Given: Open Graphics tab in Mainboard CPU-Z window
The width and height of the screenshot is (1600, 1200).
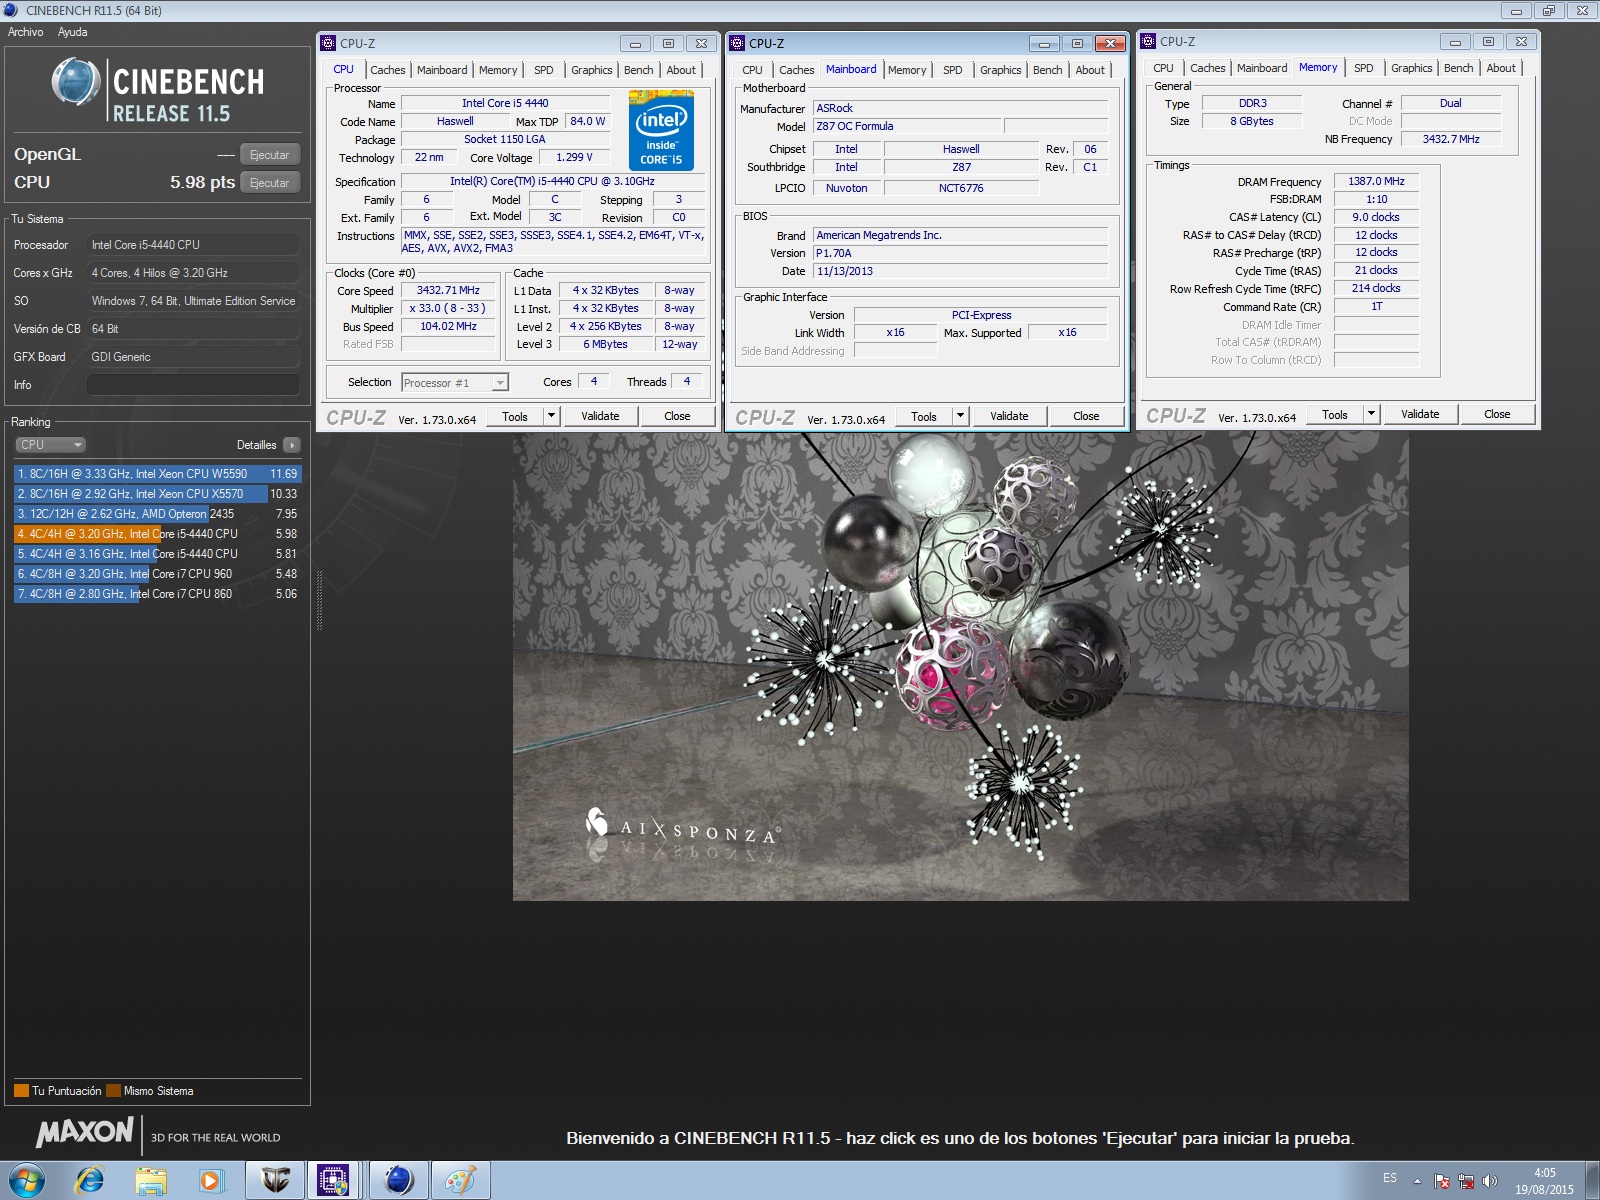Looking at the screenshot, I should click(1000, 70).
